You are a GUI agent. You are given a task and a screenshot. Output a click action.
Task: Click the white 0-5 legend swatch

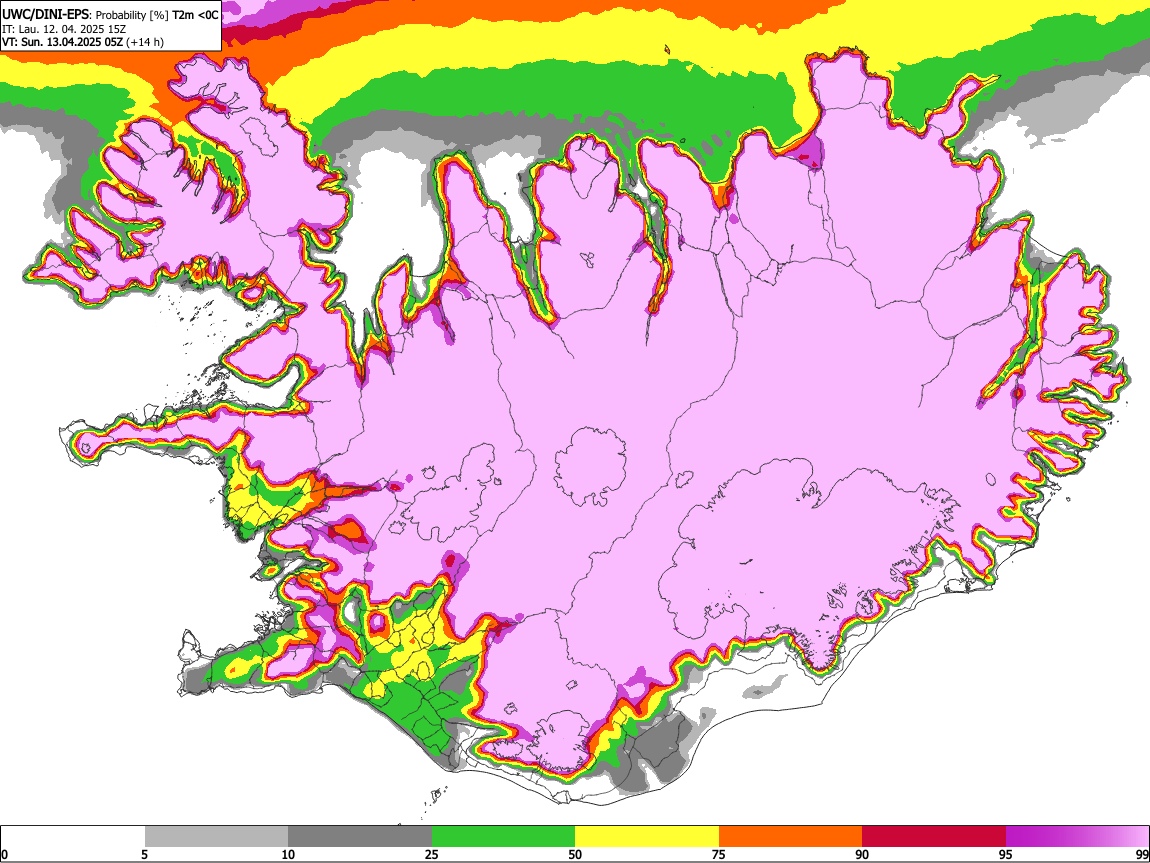[73, 837]
